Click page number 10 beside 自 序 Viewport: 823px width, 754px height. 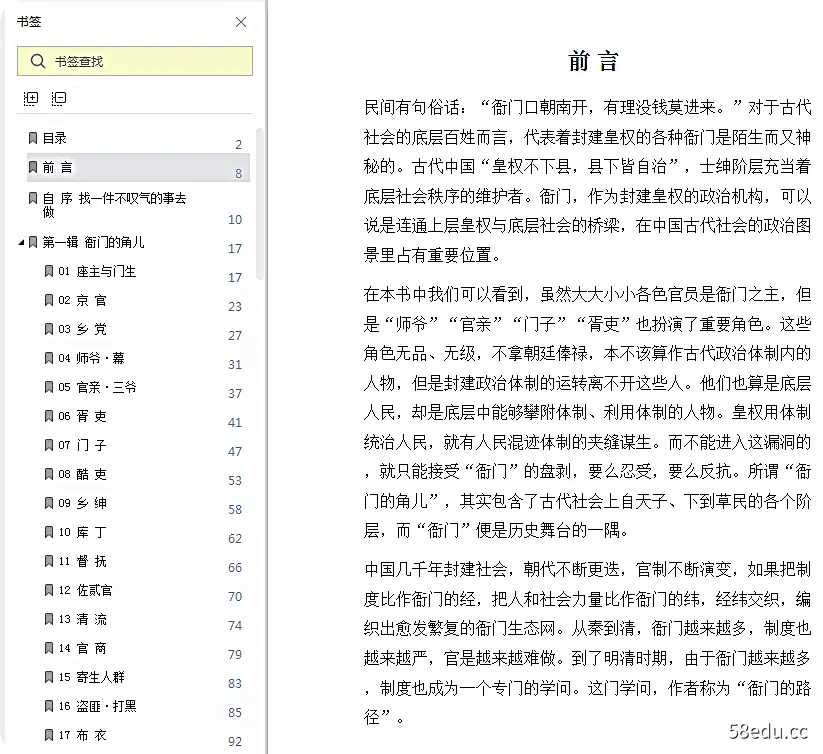pos(235,220)
